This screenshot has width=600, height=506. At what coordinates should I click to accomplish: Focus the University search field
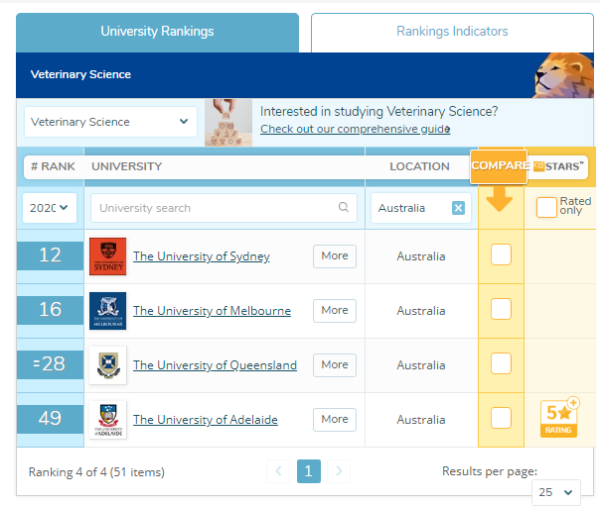224,208
